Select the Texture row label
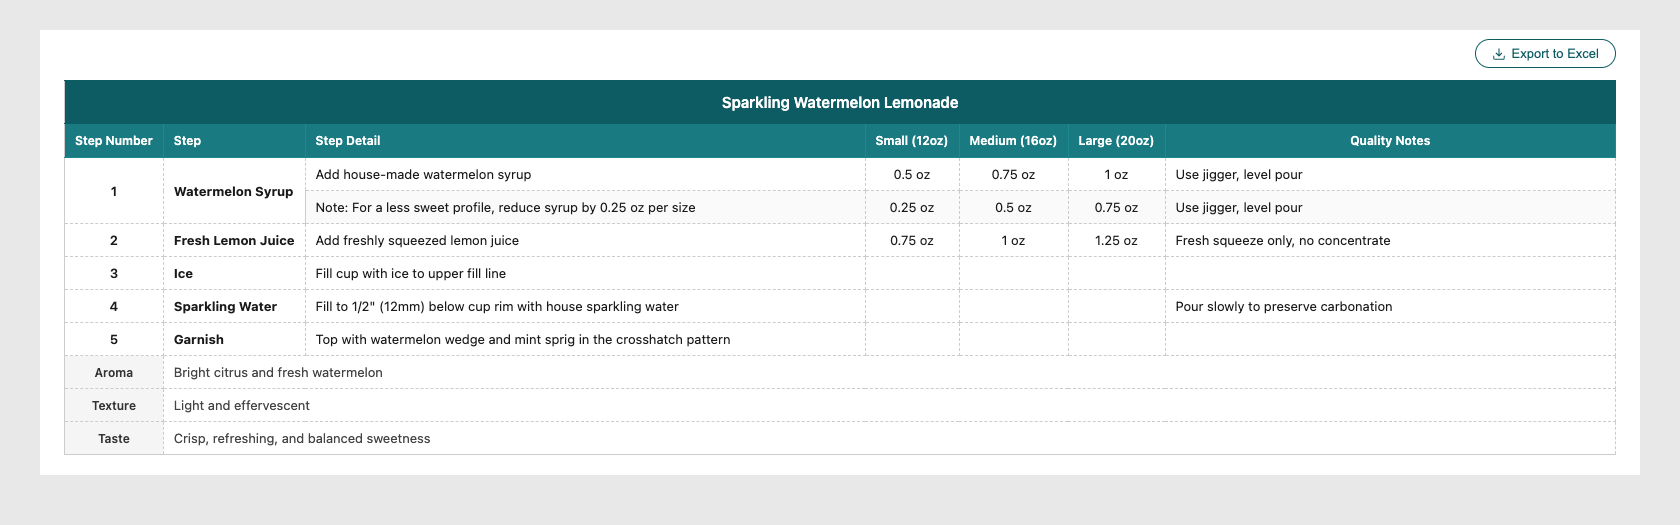Viewport: 1680px width, 525px height. tap(114, 405)
